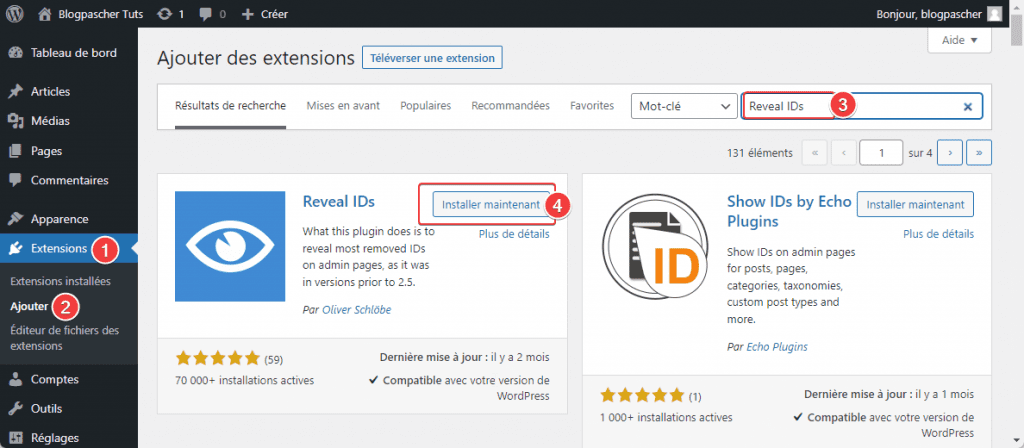This screenshot has height=448, width=1024.
Task: Open Extensions installées submenu
Action: [x=61, y=281]
